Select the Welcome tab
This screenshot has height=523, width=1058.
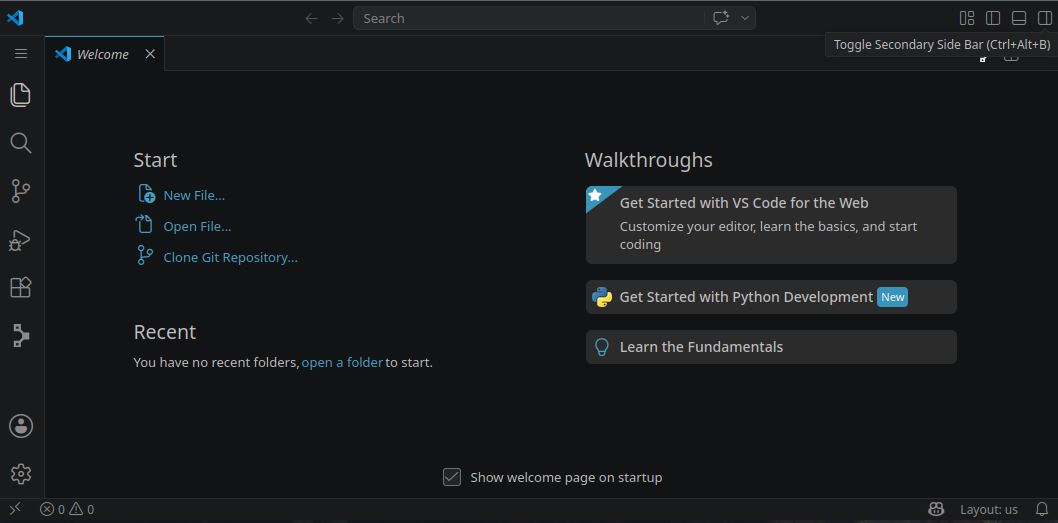pos(103,54)
